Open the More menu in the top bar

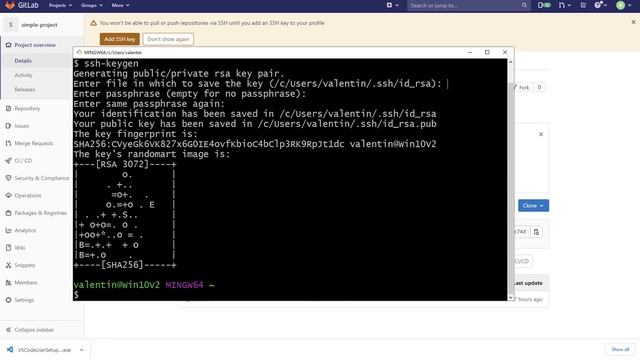point(120,5)
